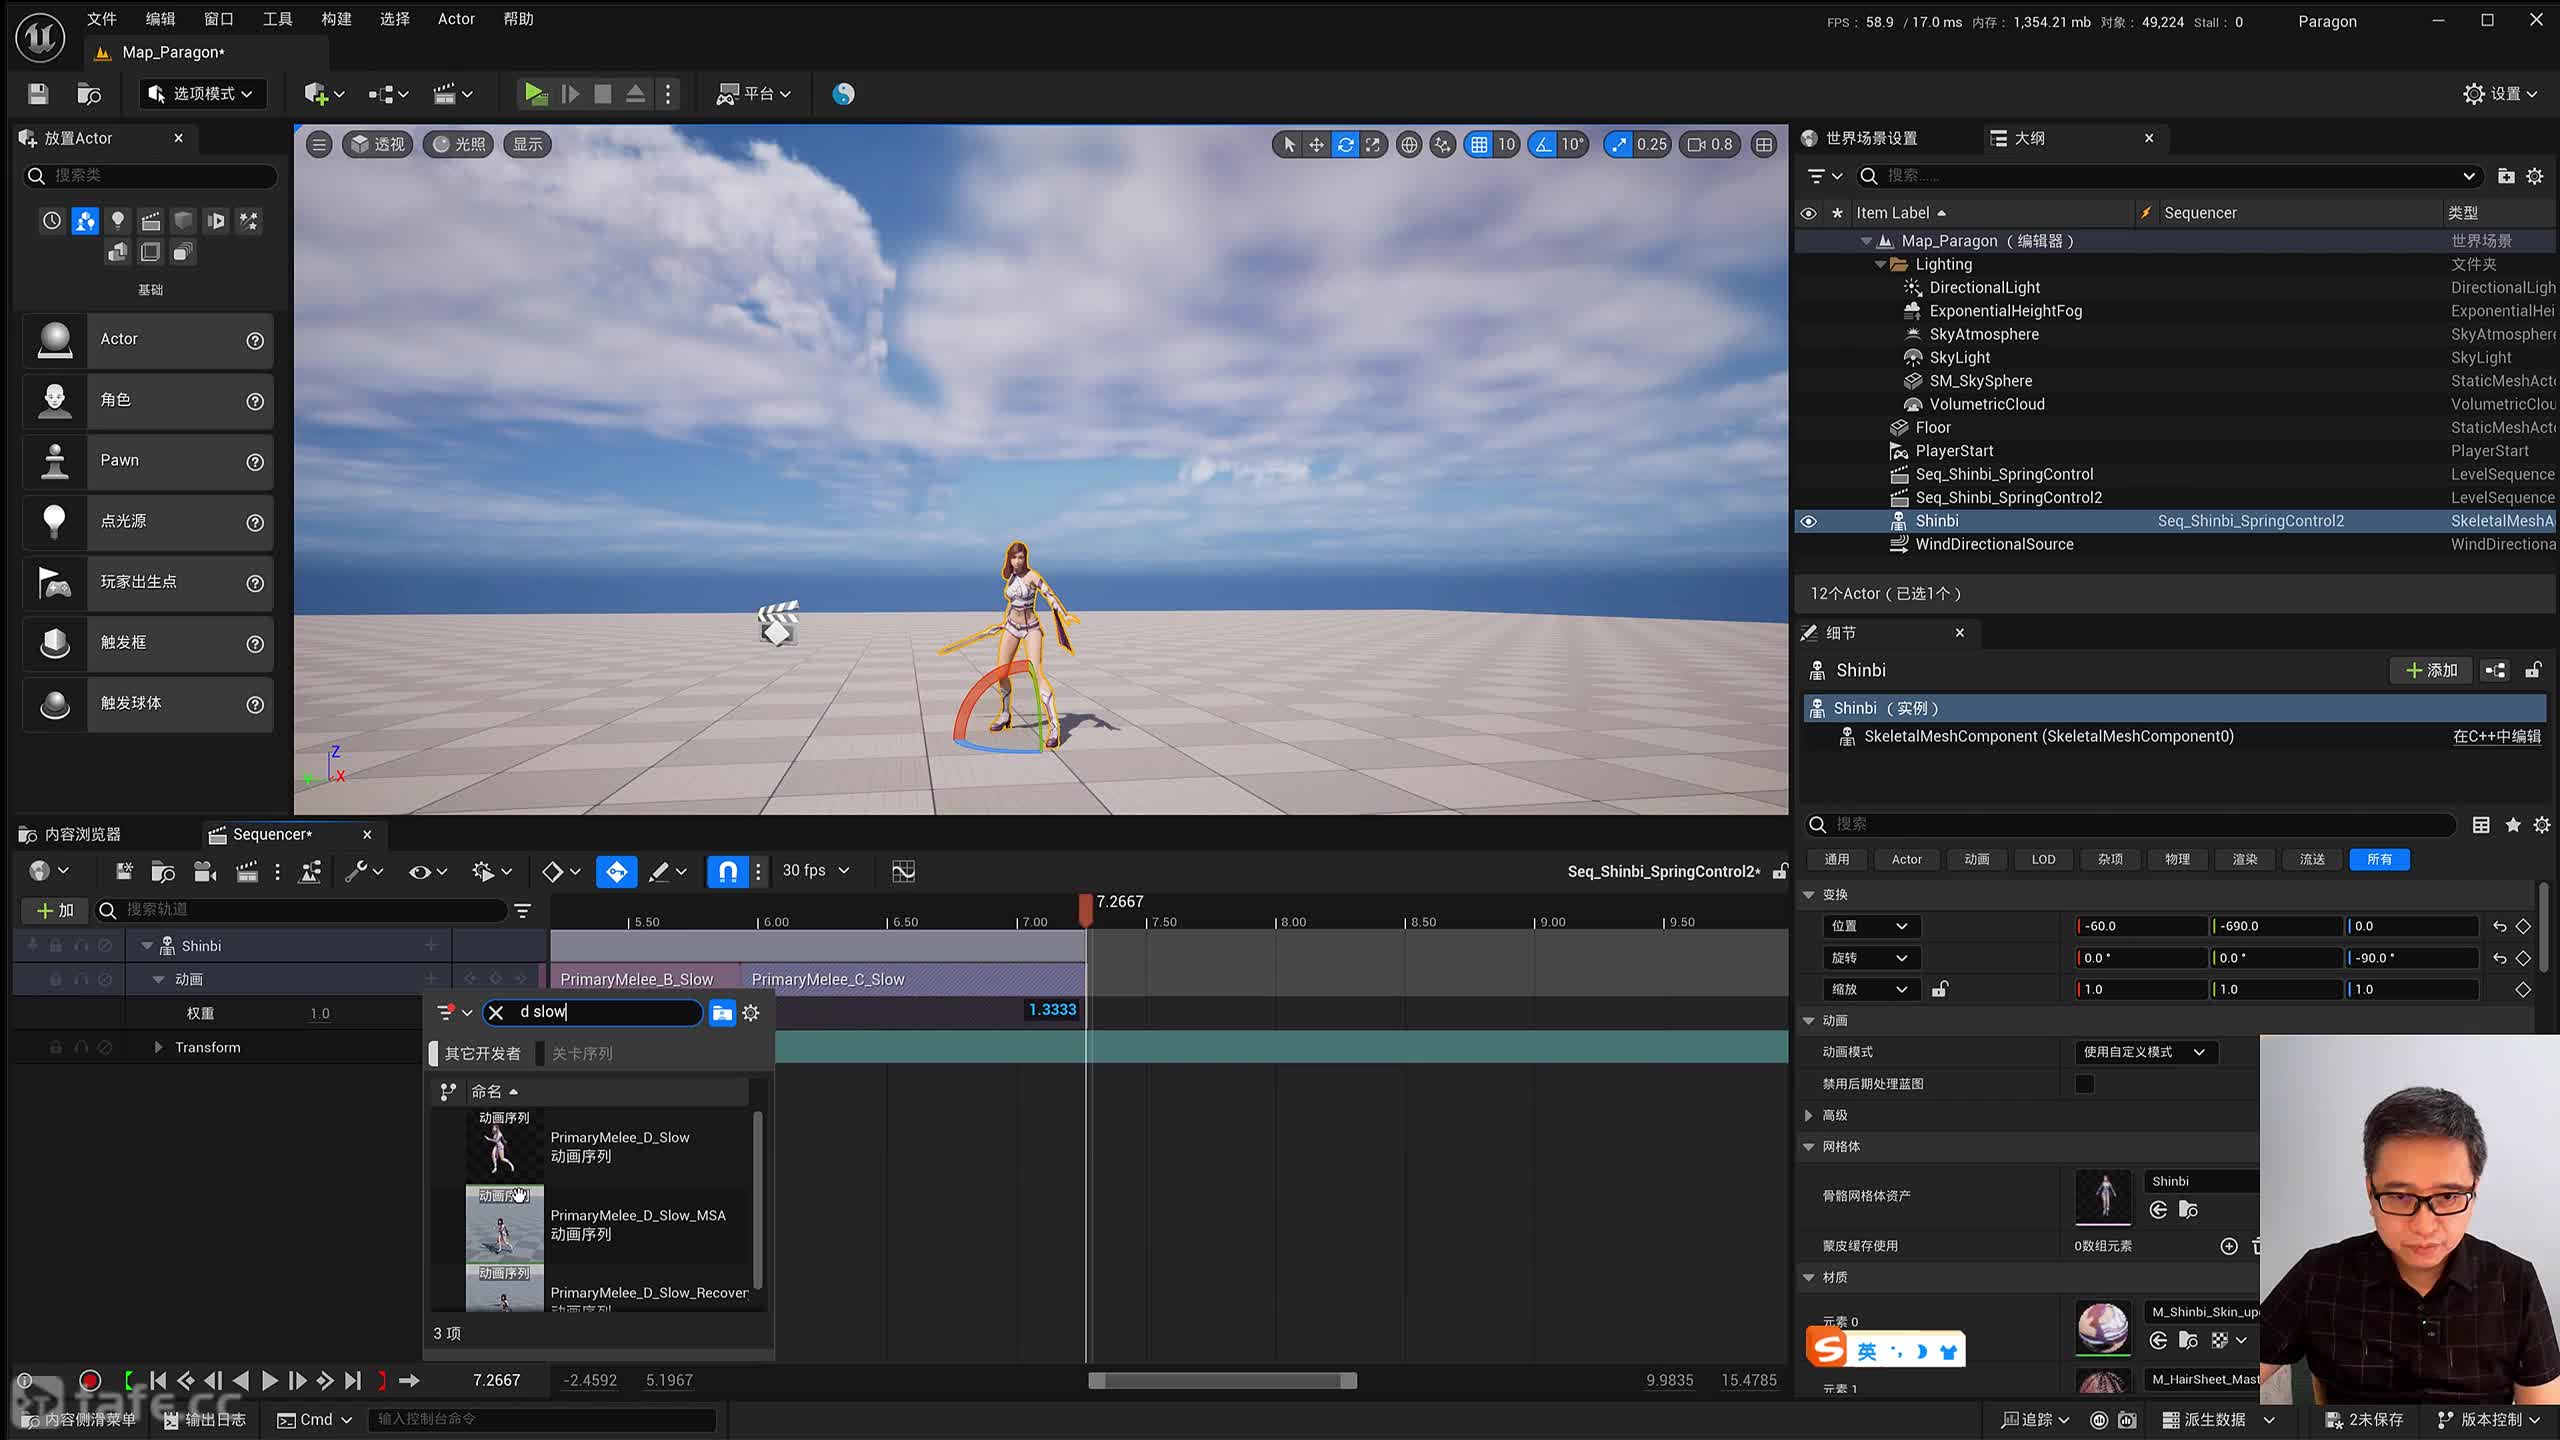Toggle Shinbi visibility eye in outliner

[1808, 521]
